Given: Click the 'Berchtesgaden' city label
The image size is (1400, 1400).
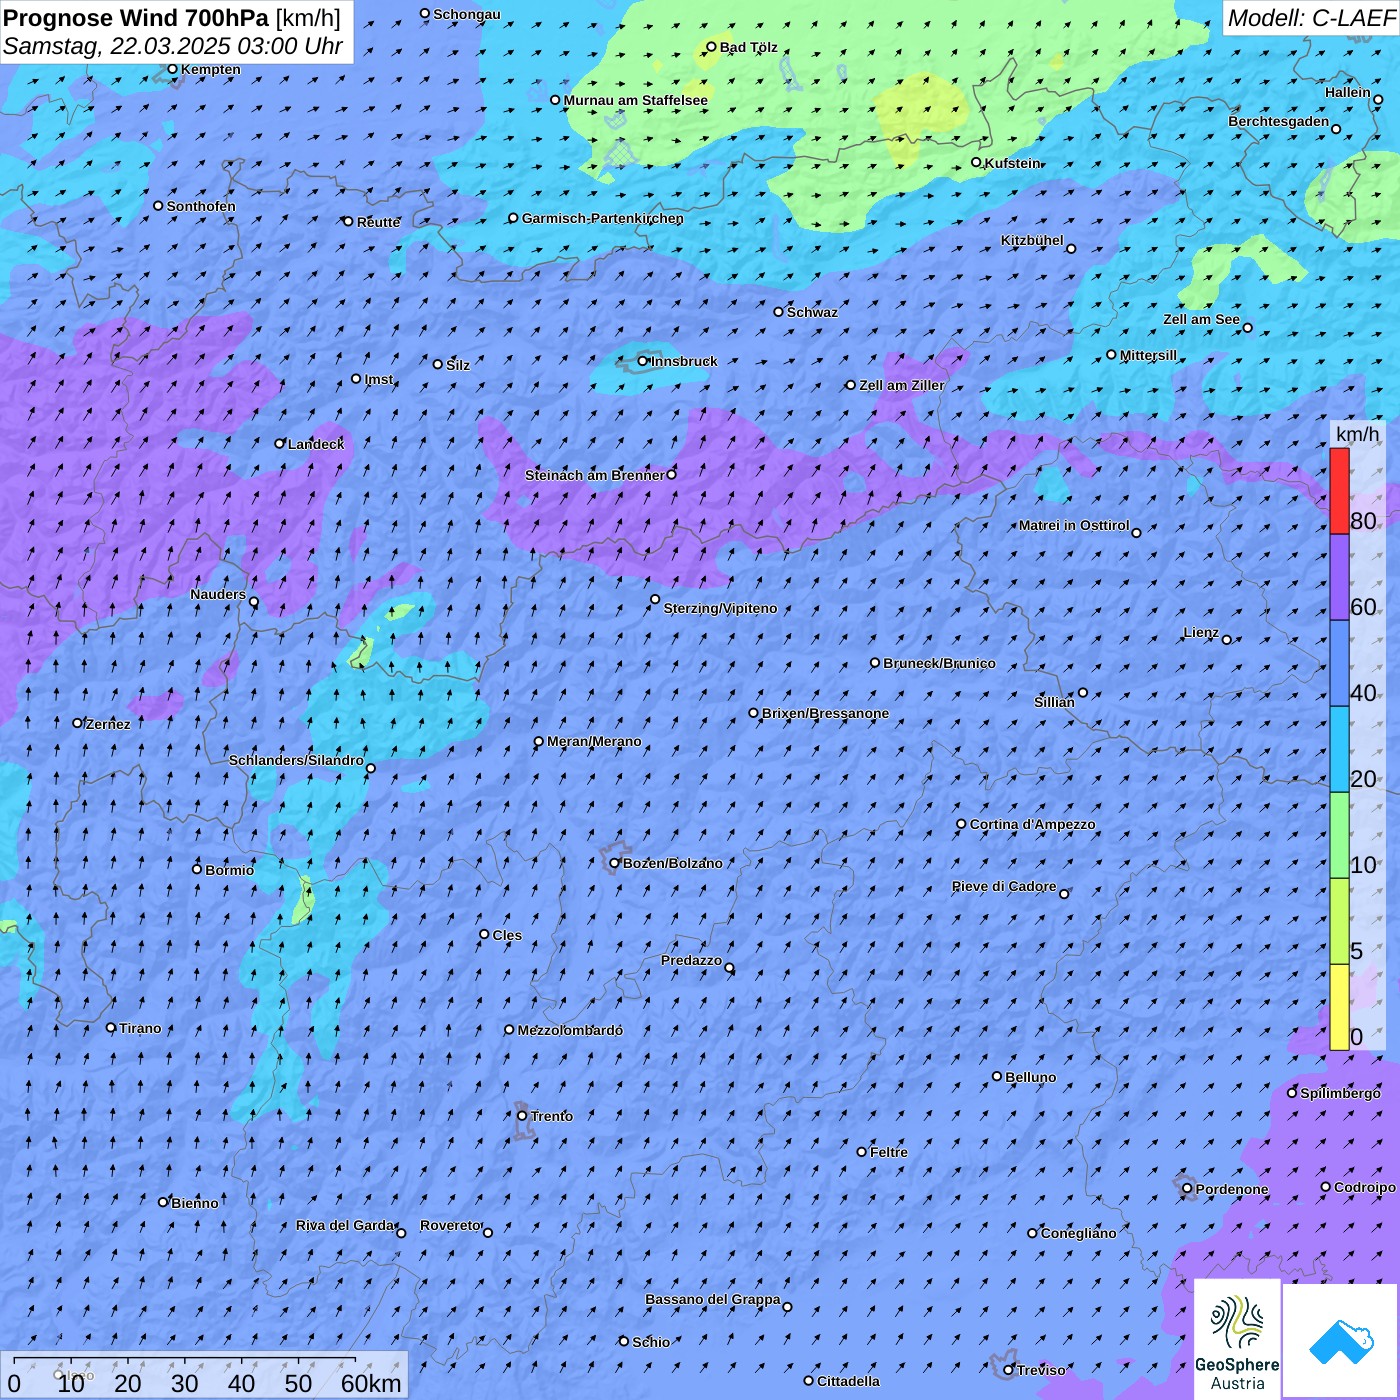Looking at the screenshot, I should pyautogui.click(x=1279, y=122).
